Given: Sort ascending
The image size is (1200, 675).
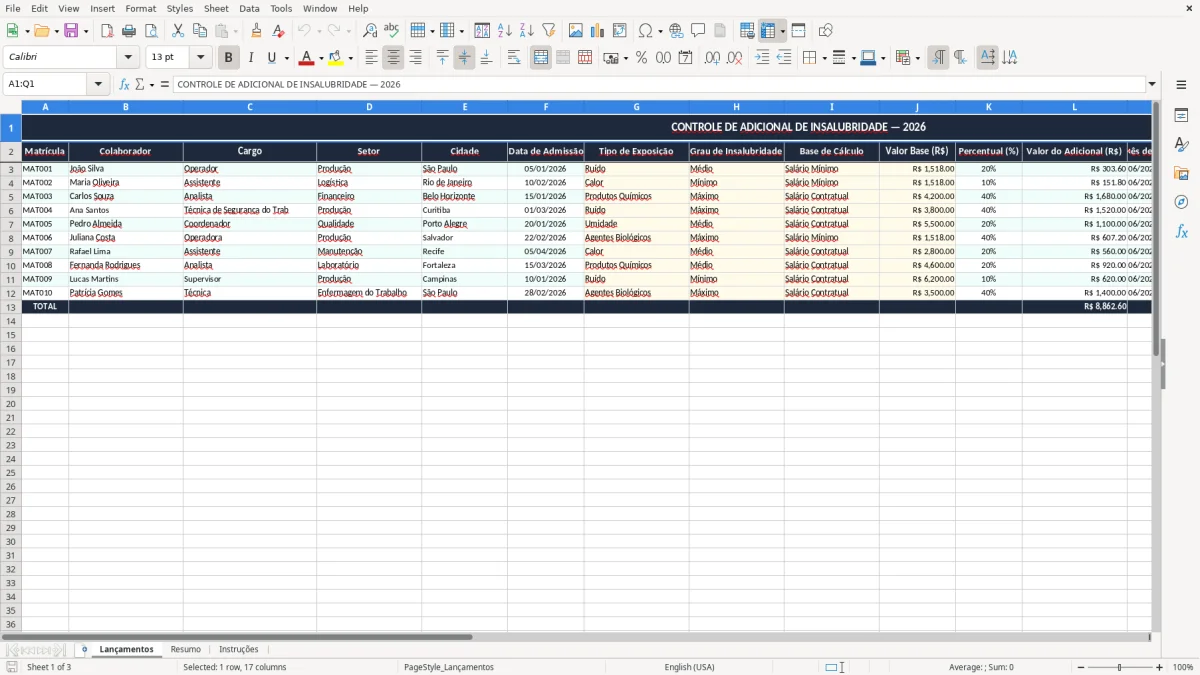Looking at the screenshot, I should click(505, 31).
